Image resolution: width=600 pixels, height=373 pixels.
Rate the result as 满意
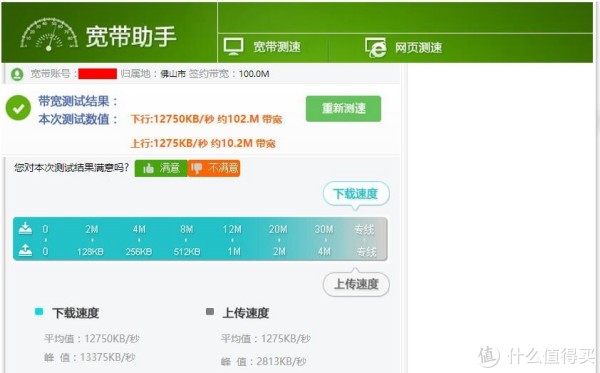(x=161, y=168)
